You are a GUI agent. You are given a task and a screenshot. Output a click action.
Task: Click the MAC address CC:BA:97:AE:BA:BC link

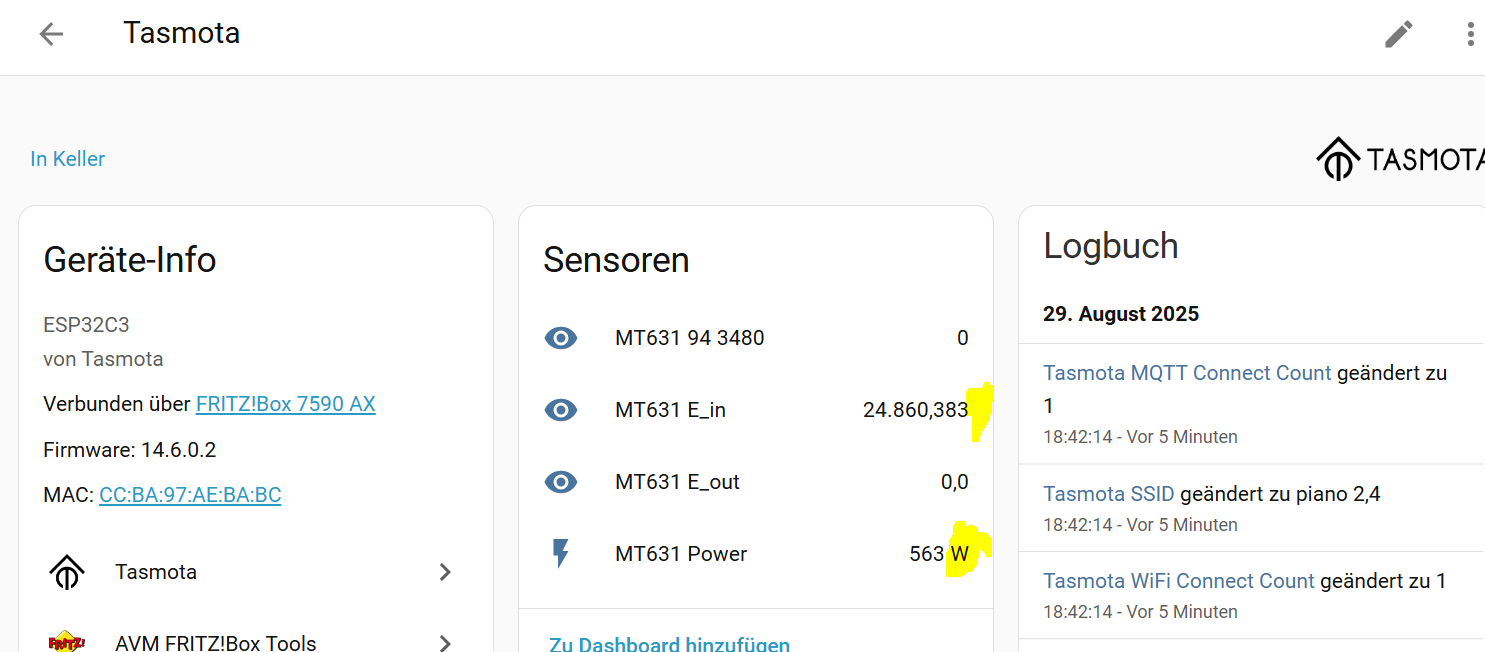[190, 495]
